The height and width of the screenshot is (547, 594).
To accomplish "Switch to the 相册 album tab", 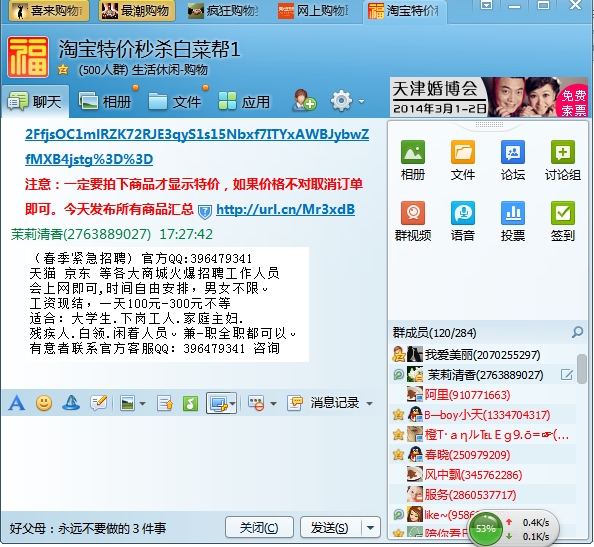I will [105, 102].
